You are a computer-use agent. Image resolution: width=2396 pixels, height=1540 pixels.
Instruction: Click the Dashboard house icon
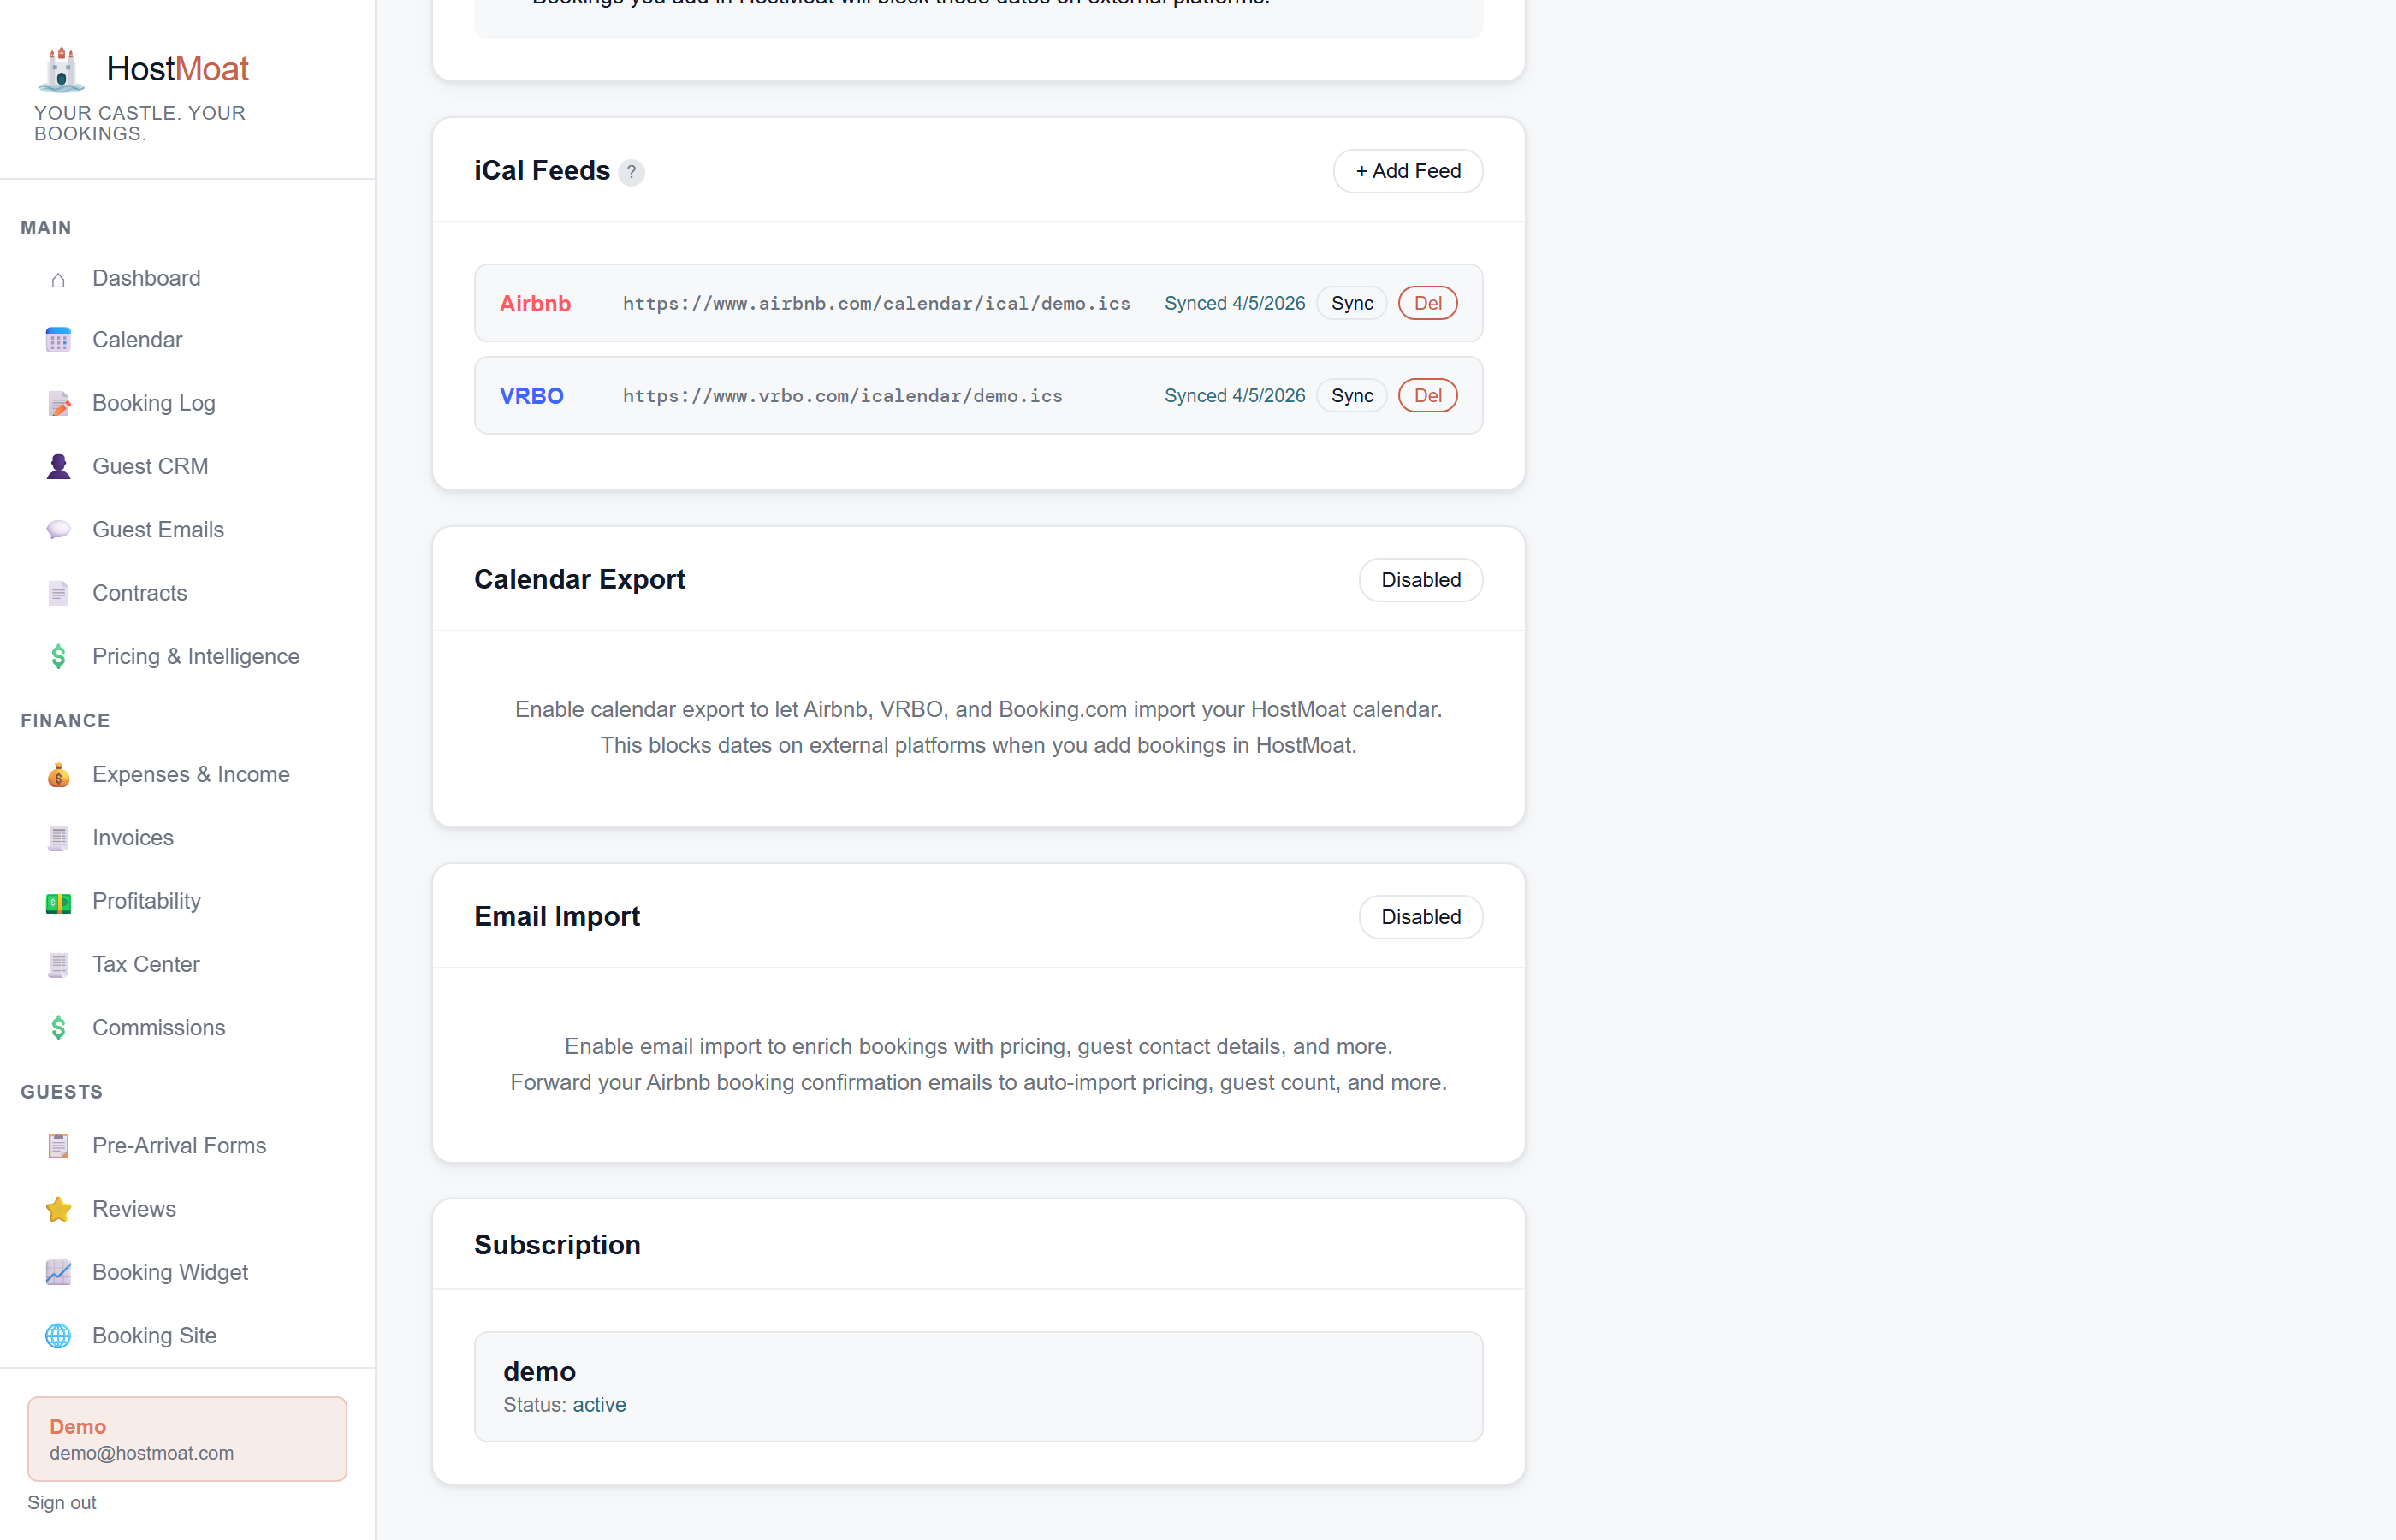[58, 279]
